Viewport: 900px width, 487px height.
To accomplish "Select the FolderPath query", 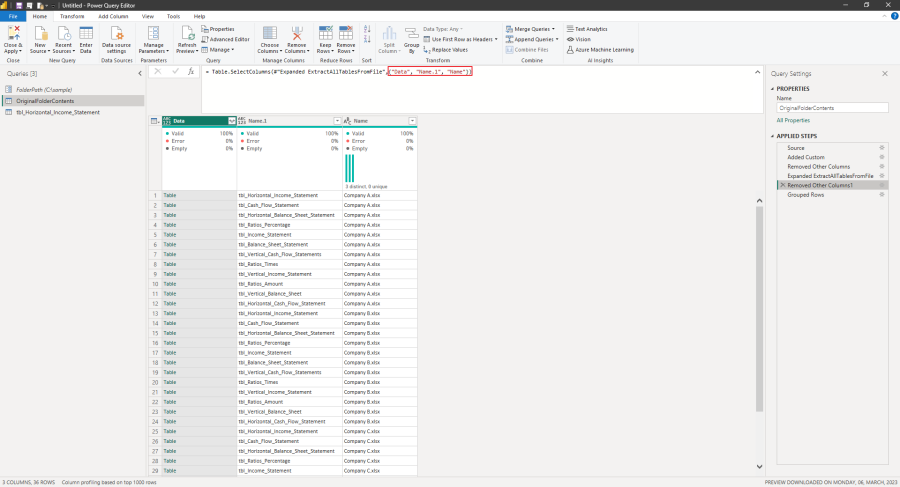I will tap(44, 90).
